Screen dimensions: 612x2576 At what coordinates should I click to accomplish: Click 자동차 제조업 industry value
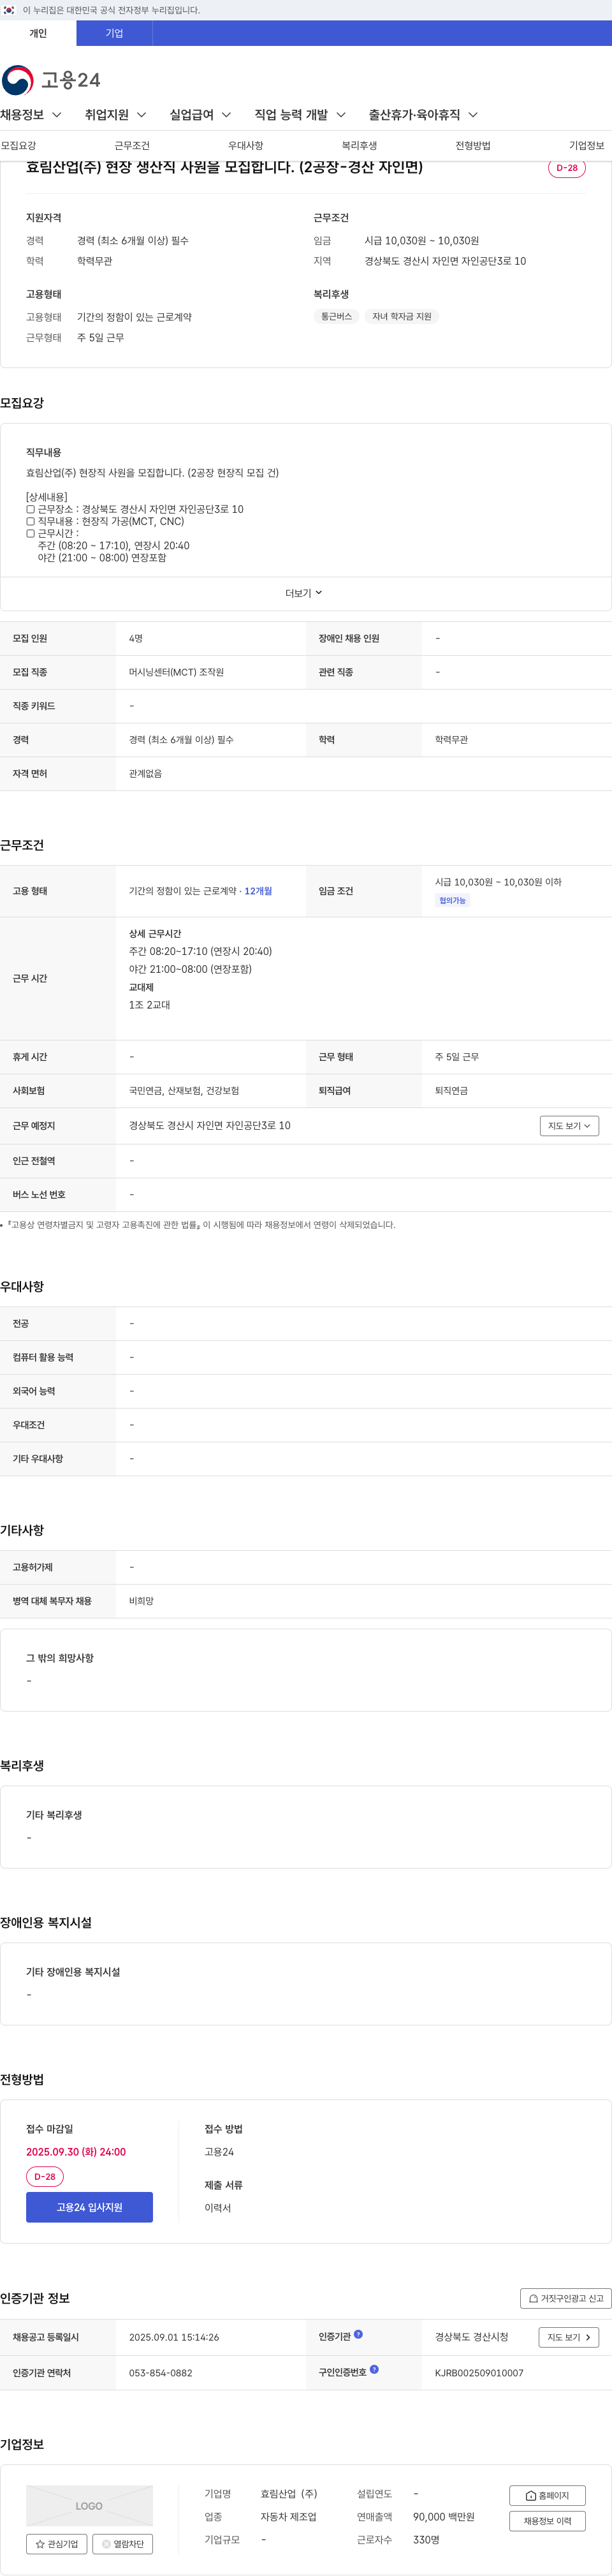coord(288,2517)
